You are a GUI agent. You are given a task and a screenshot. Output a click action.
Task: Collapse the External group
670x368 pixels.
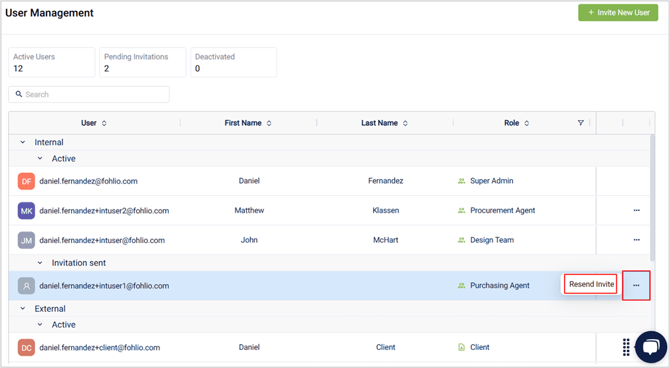pyautogui.click(x=23, y=309)
